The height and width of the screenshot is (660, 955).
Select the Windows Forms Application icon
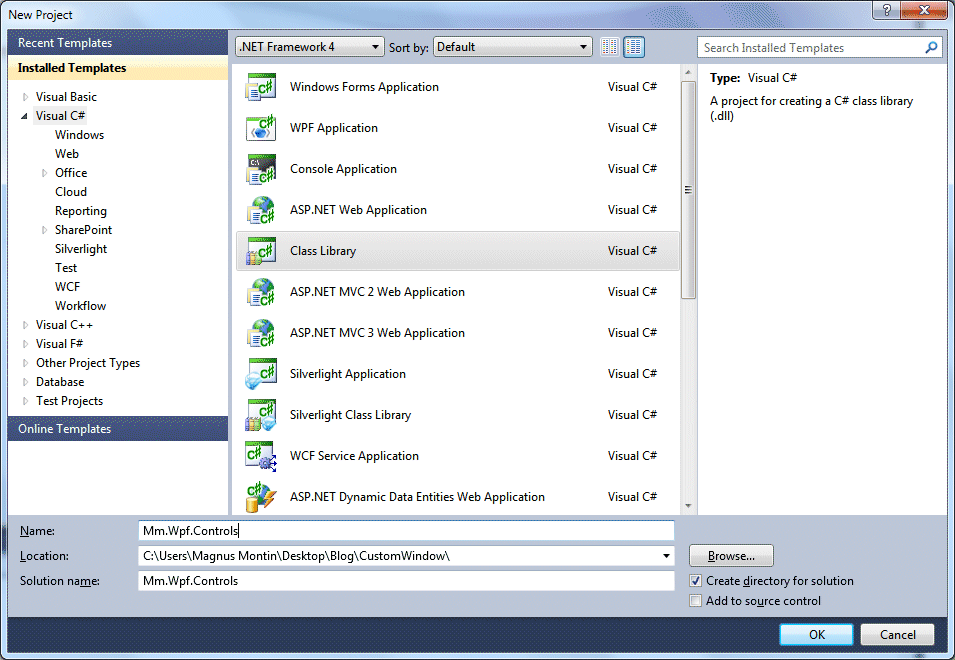pos(260,87)
